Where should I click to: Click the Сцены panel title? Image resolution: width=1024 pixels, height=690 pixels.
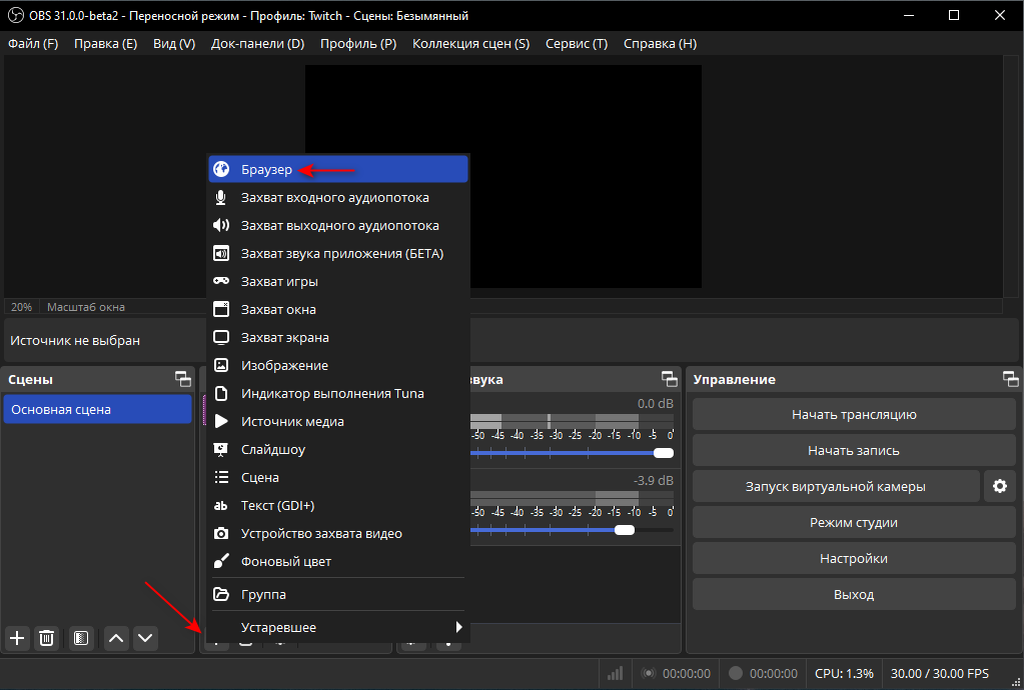[30, 379]
